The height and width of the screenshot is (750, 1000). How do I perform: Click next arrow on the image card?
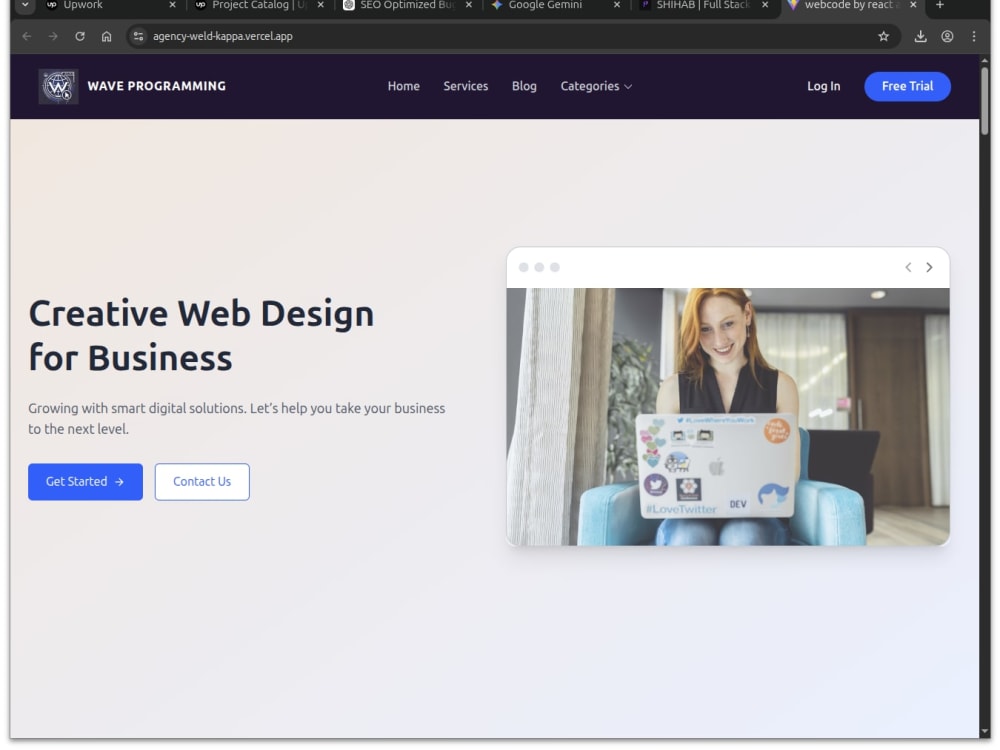(929, 267)
